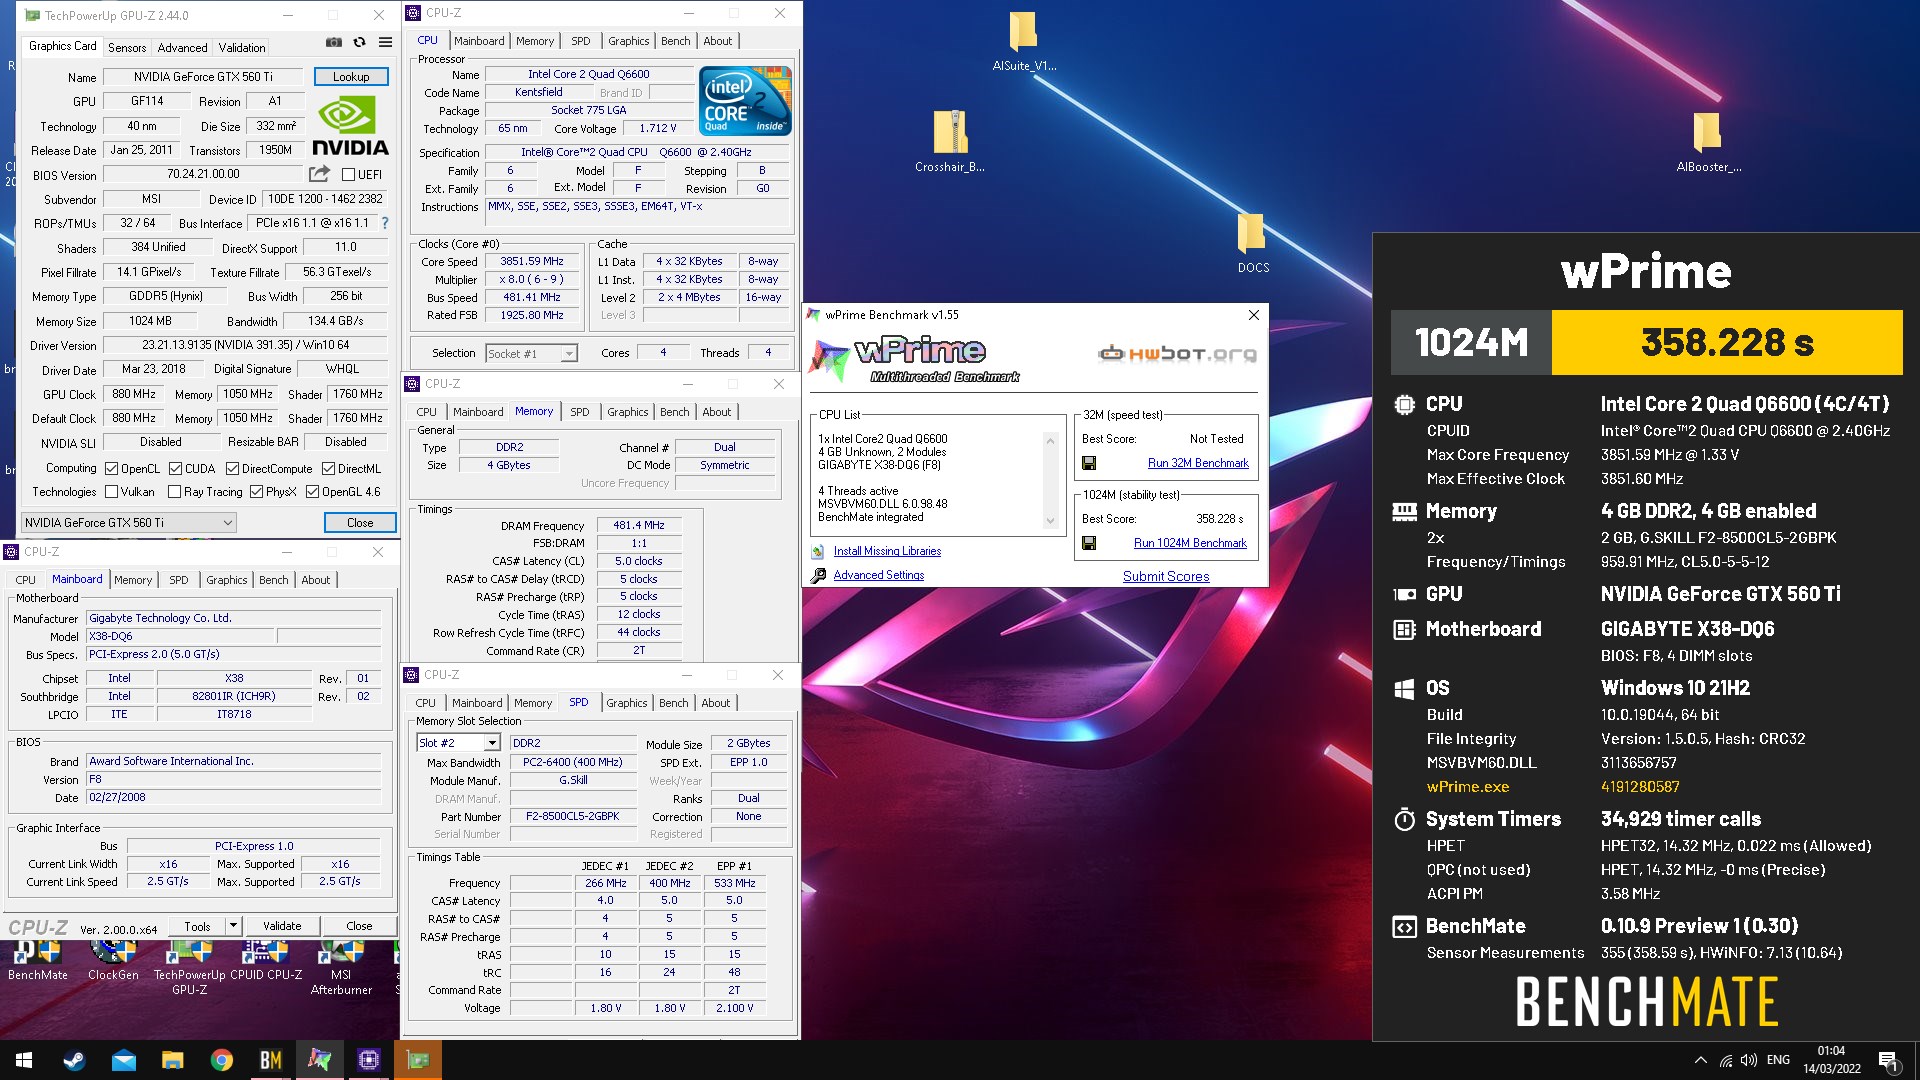
Task: Click the Lookup button in GPU-Z
Action: [351, 77]
